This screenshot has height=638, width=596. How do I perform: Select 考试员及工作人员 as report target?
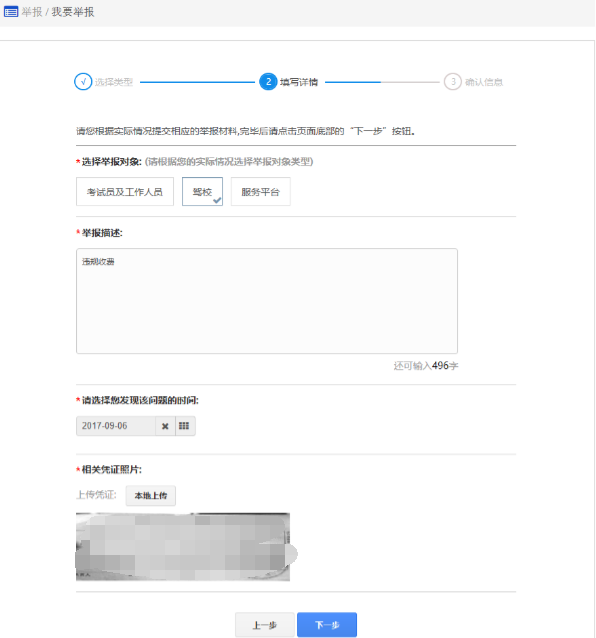tap(124, 192)
